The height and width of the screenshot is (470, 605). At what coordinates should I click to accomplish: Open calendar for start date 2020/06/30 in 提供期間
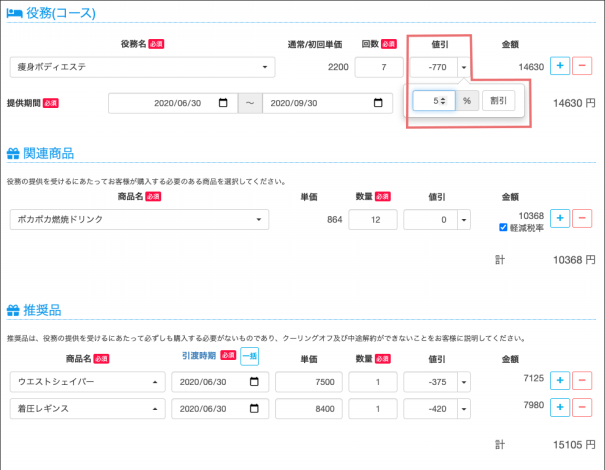(223, 103)
